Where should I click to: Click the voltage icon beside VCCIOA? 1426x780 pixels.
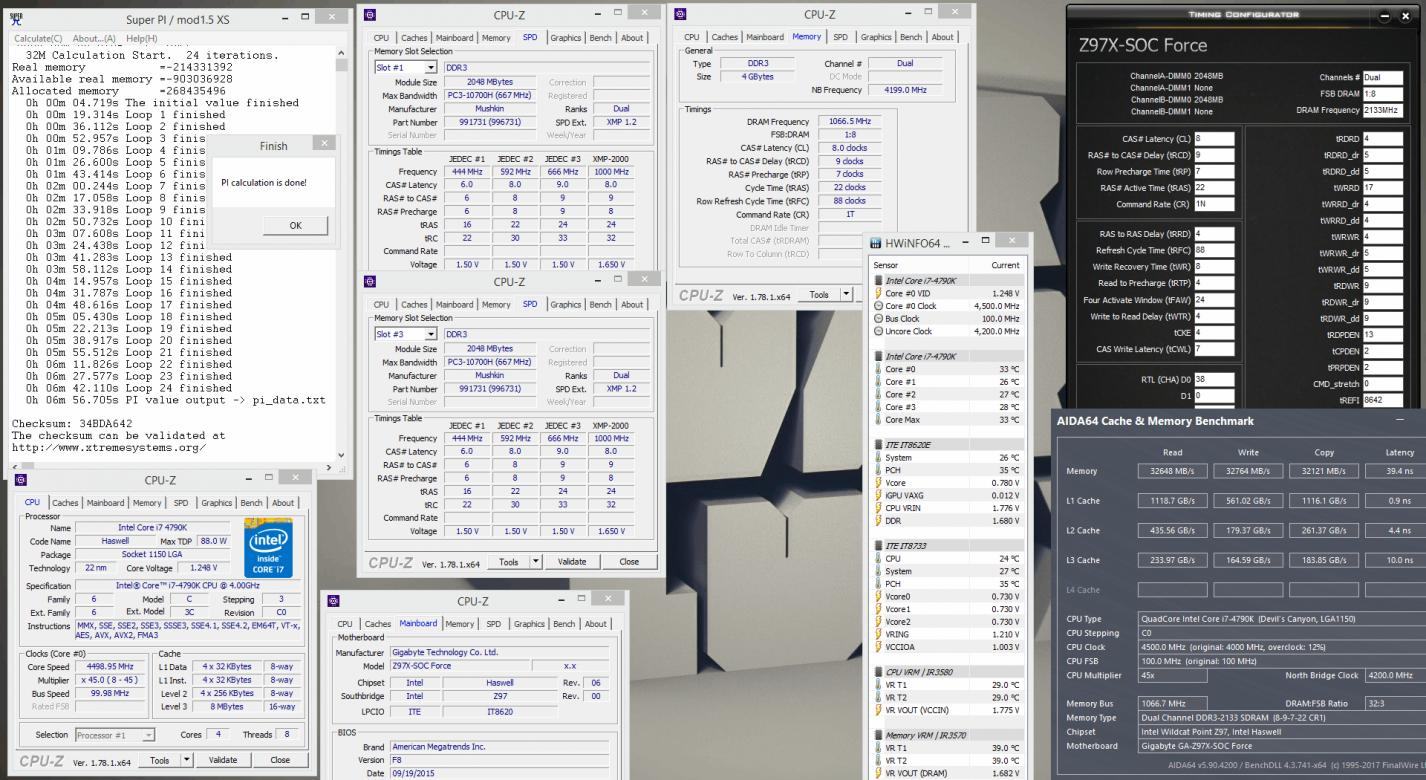pos(878,646)
